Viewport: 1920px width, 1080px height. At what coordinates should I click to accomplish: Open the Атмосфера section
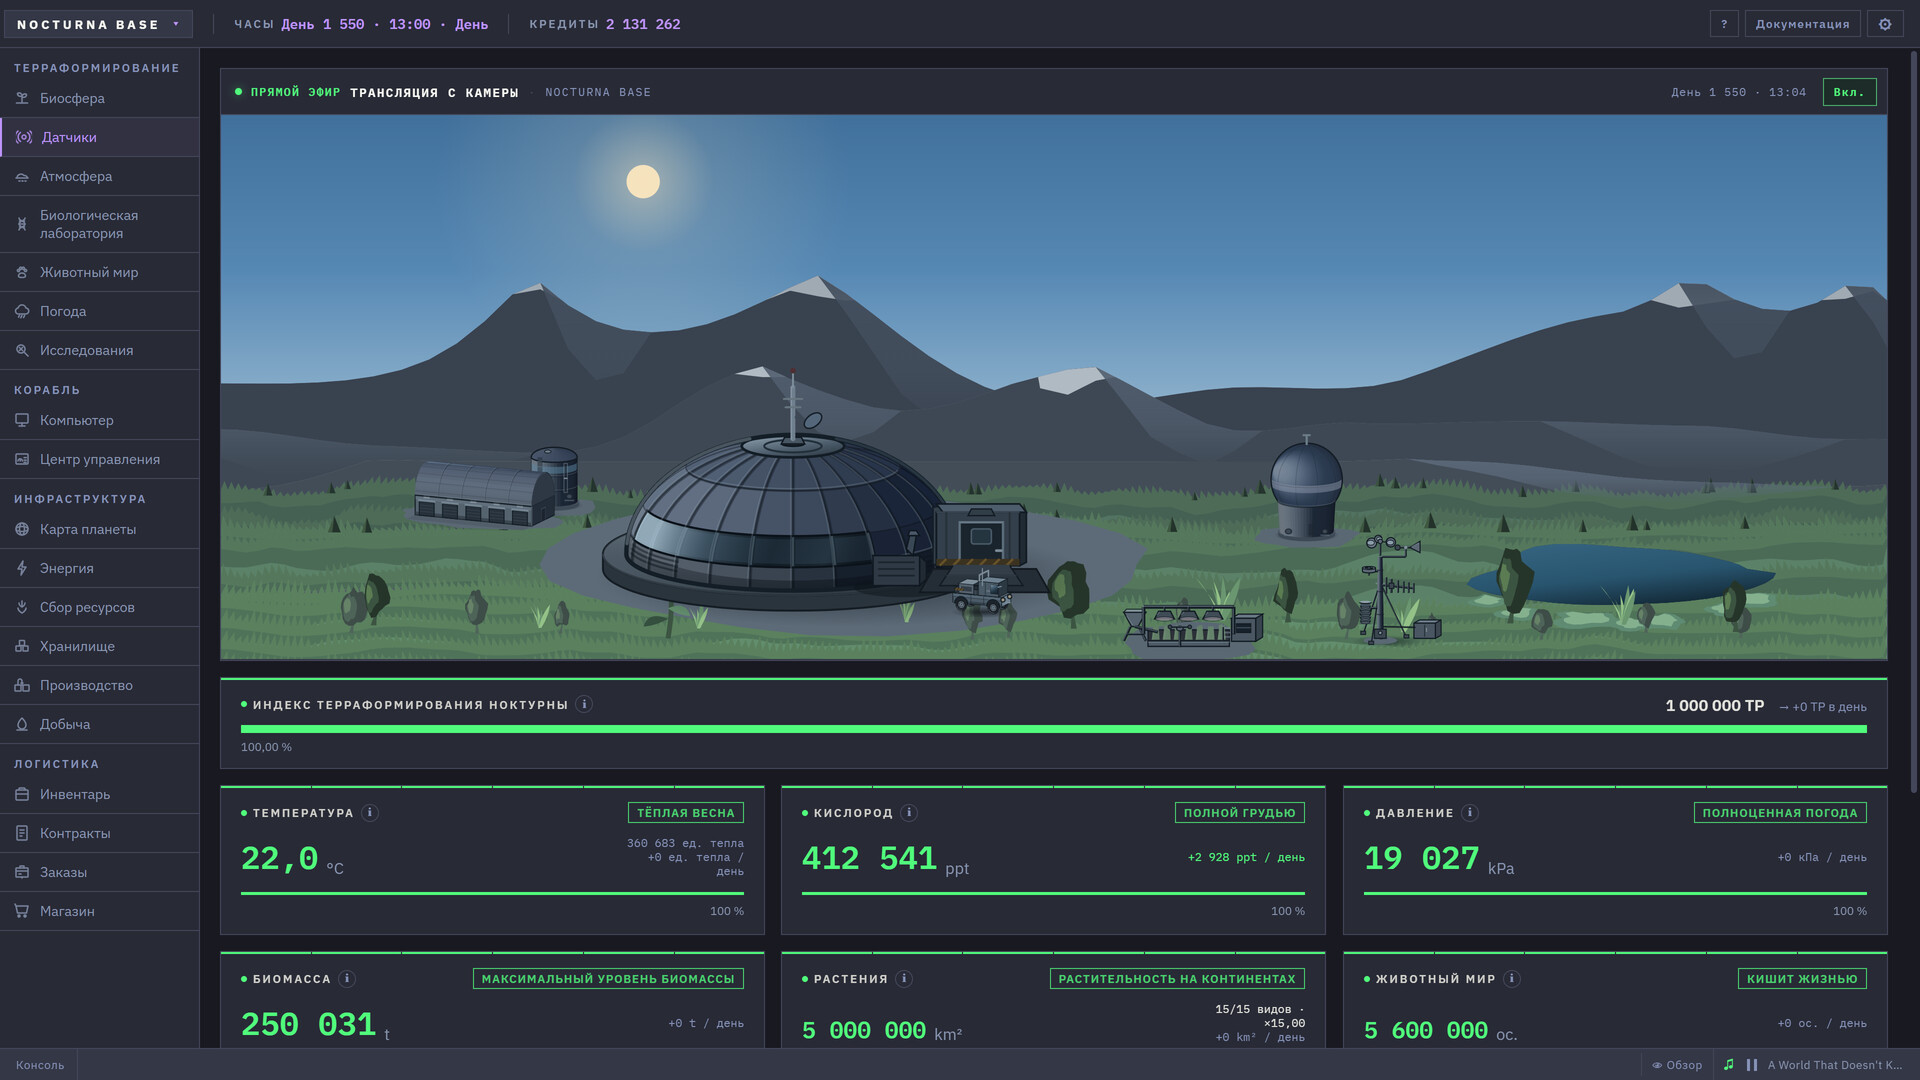click(100, 176)
